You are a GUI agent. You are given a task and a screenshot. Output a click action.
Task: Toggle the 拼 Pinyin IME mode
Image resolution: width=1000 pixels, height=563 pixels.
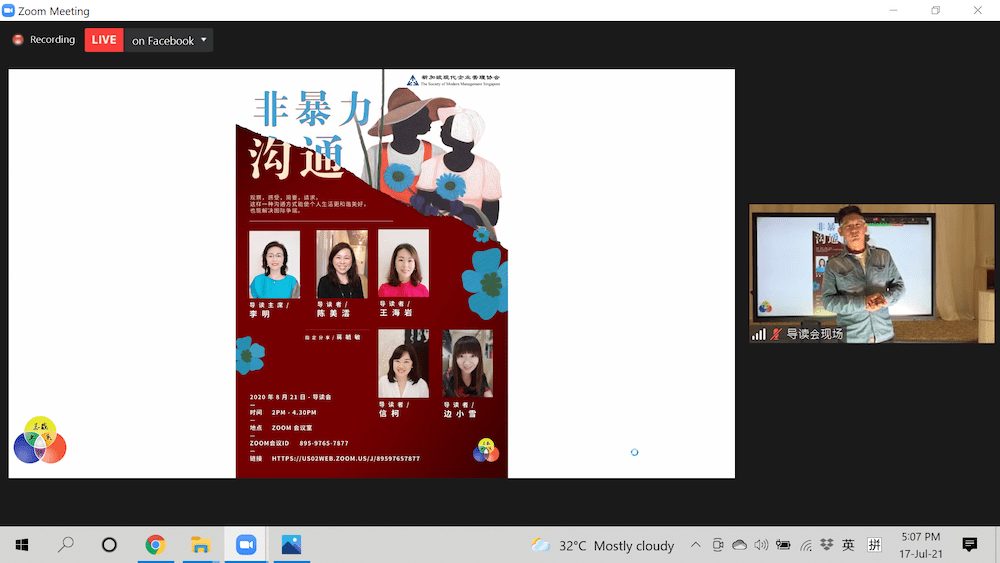click(x=874, y=545)
